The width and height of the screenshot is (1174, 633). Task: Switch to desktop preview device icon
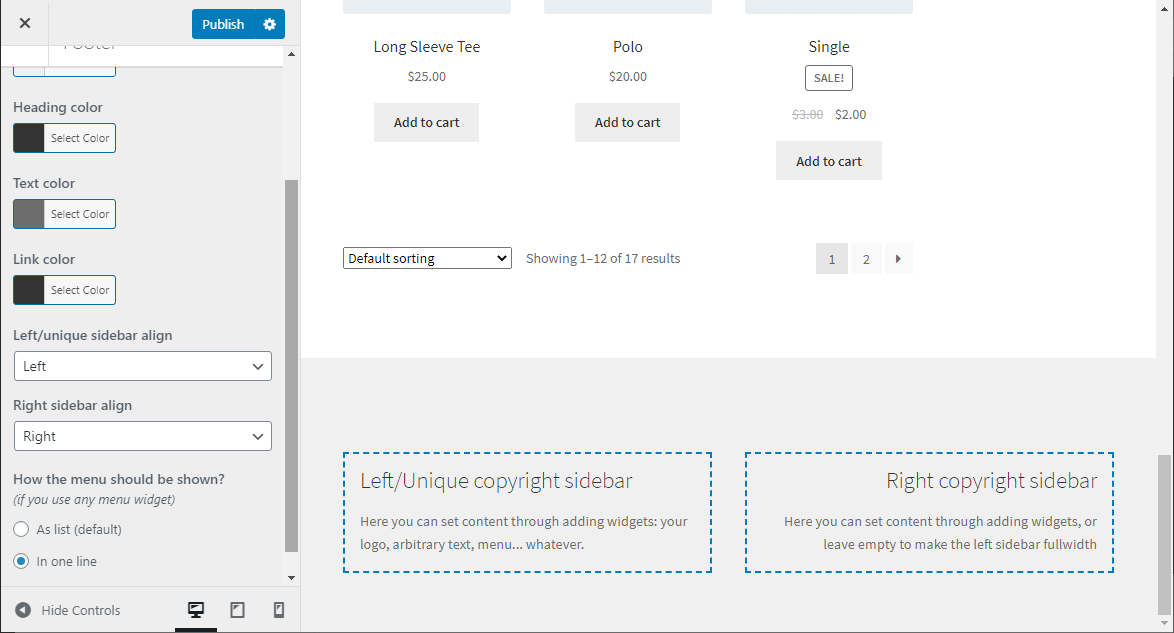tap(196, 610)
